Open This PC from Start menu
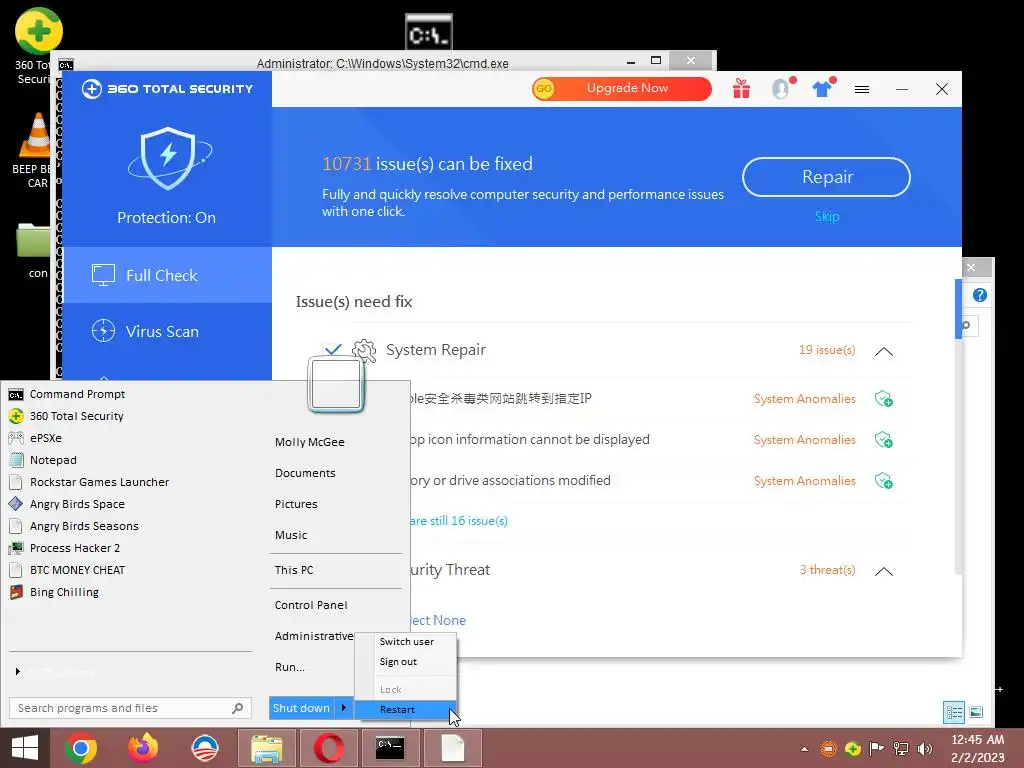 (x=294, y=569)
